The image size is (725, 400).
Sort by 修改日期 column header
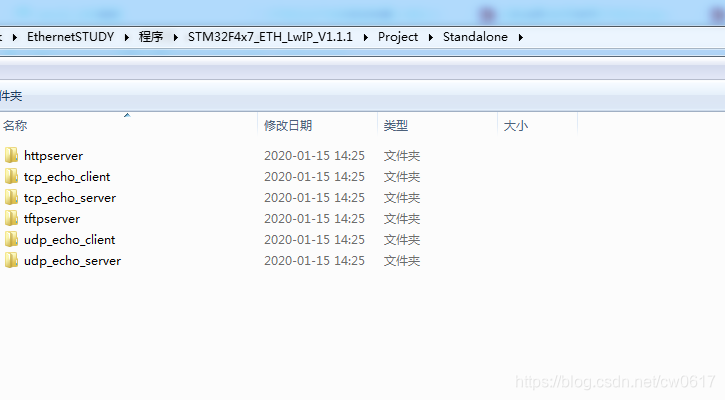318,125
